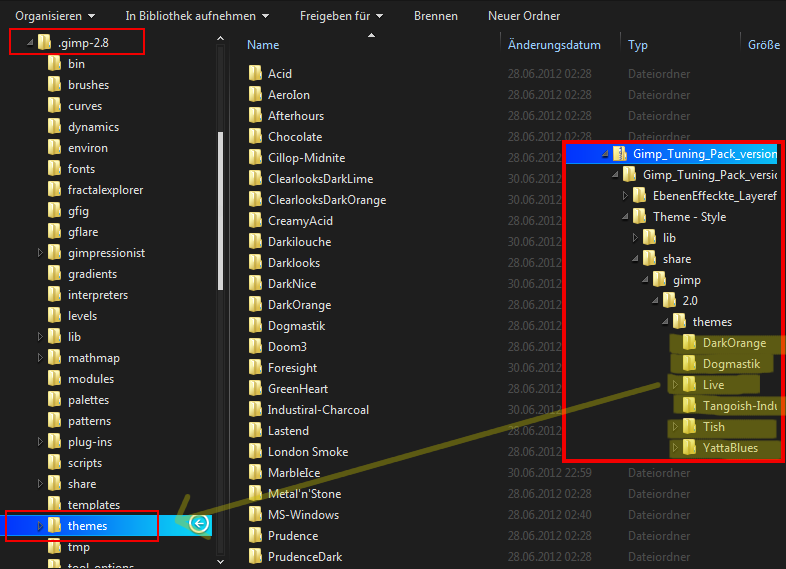Click the Chocolate folder icon

point(255,137)
